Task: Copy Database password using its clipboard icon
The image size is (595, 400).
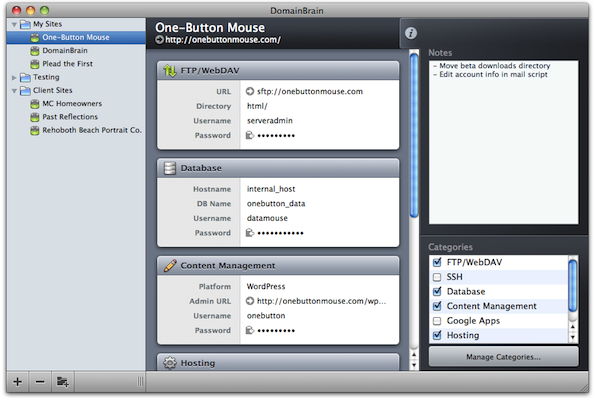Action: click(x=250, y=233)
